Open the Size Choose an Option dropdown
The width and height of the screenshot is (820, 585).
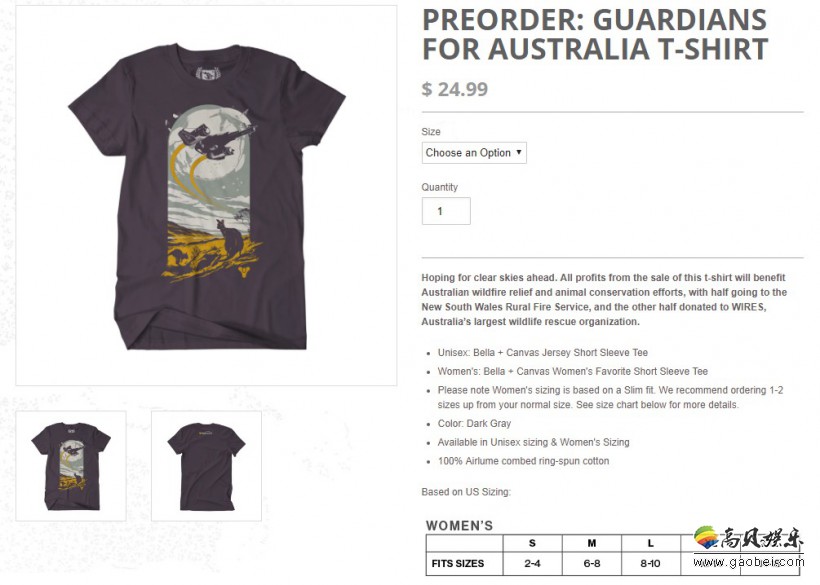(474, 153)
